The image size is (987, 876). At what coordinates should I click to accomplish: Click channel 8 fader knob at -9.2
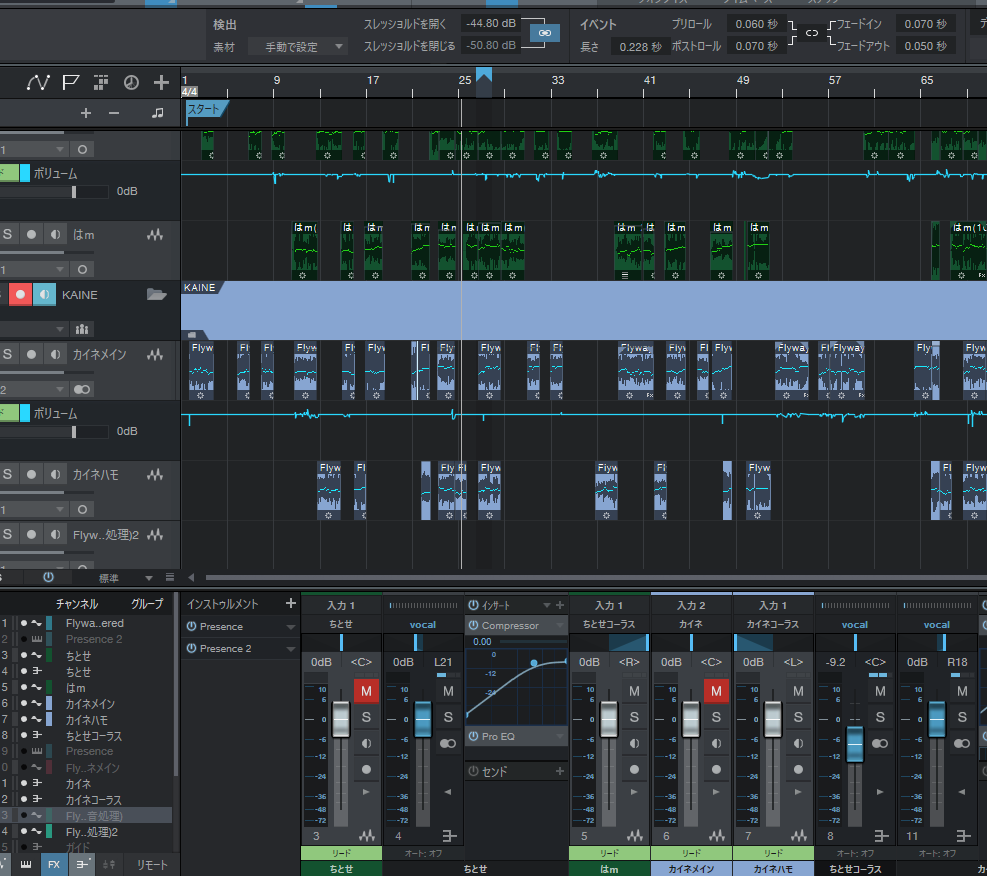click(855, 743)
